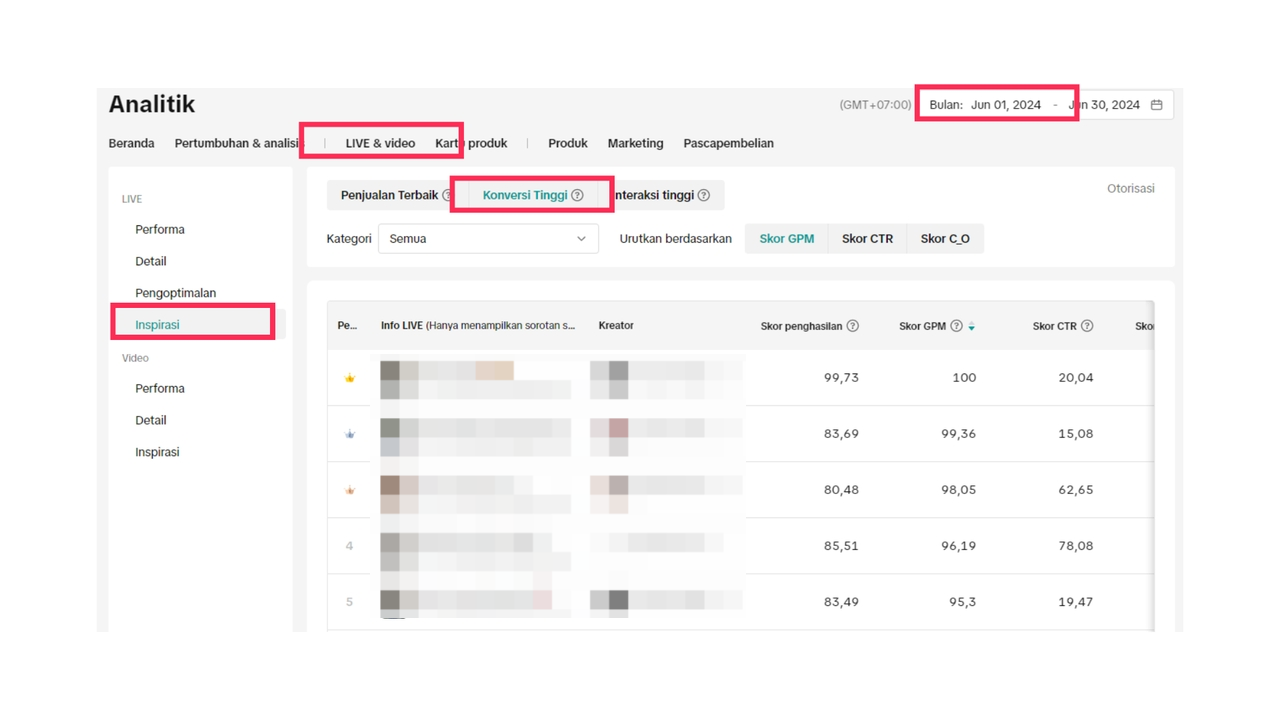The width and height of the screenshot is (1280, 720).
Task: Open the LIVE & video tab
Action: tap(380, 143)
